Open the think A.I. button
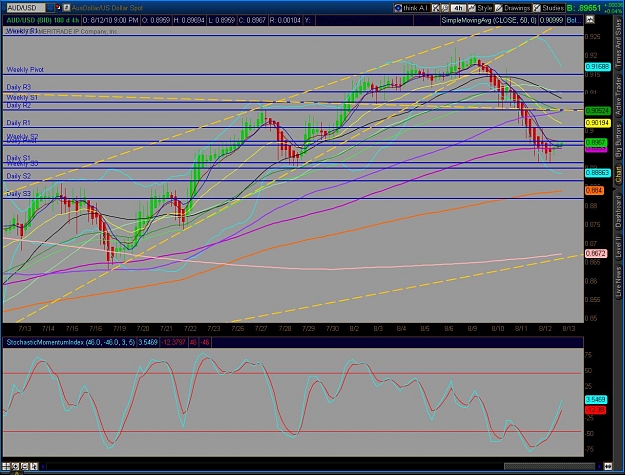This screenshot has height=475, width=625. tap(412, 8)
